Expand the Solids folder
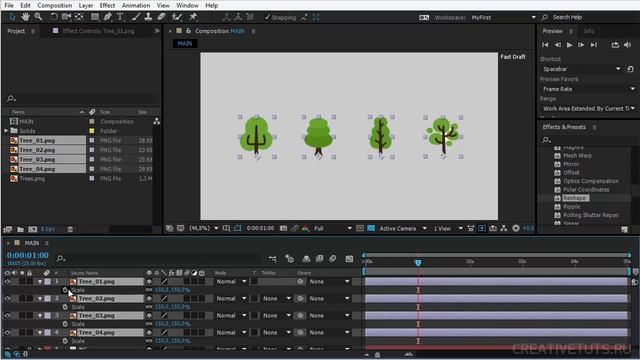This screenshot has width=640, height=360. pos(6,131)
